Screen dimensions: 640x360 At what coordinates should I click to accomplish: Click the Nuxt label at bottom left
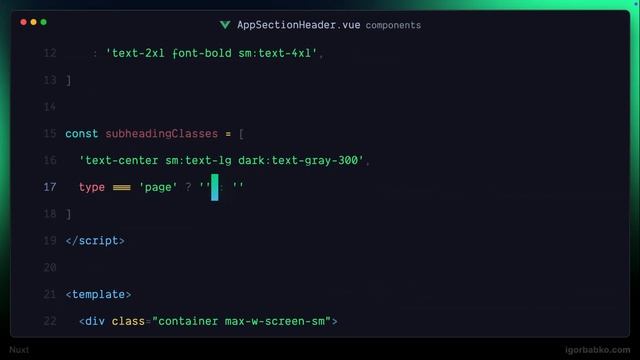coord(19,350)
